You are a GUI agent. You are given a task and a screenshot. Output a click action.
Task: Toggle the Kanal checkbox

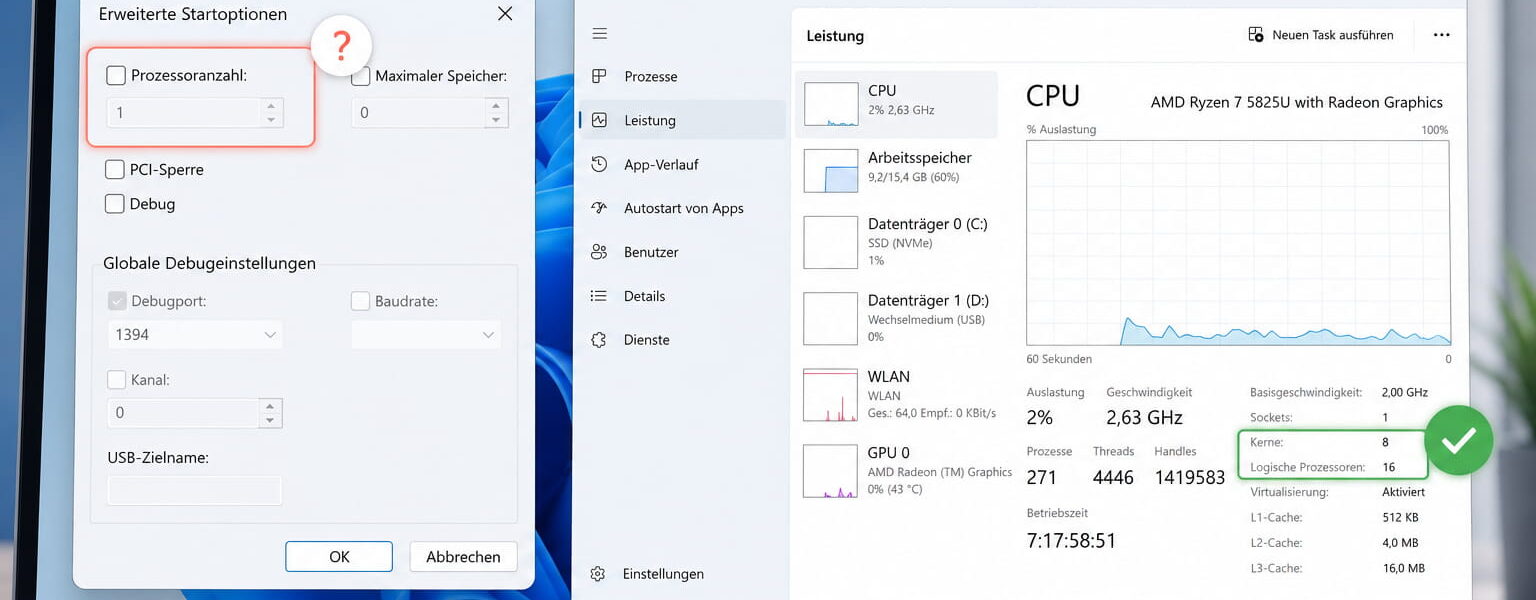(117, 380)
